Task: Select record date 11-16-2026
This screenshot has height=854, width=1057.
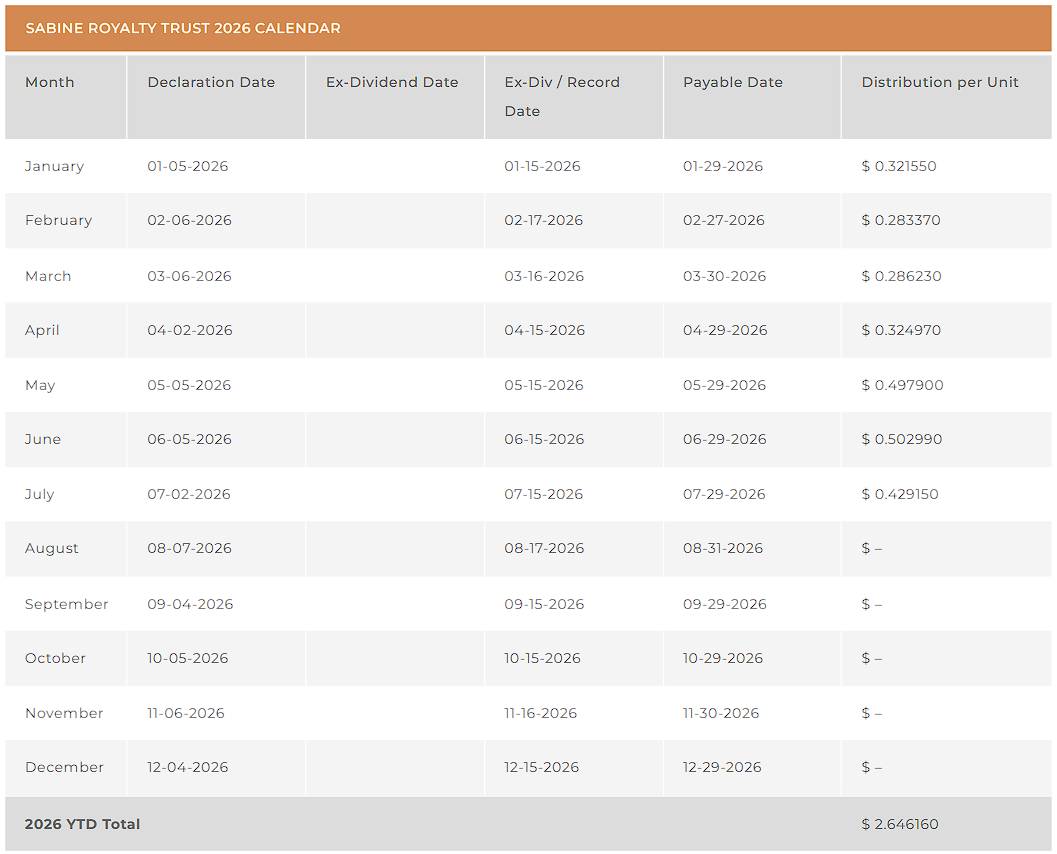Action: [x=541, y=713]
